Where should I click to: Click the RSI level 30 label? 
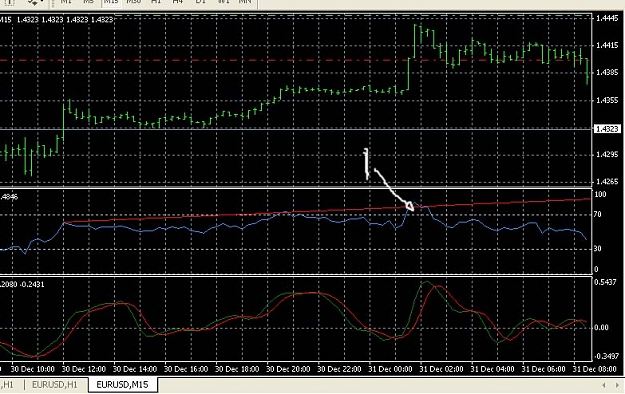597,248
